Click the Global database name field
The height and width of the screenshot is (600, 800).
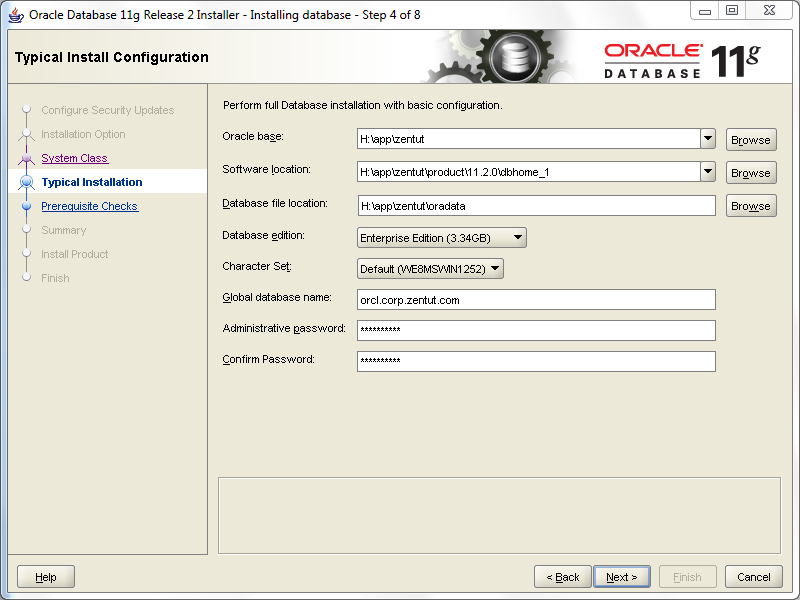[537, 299]
